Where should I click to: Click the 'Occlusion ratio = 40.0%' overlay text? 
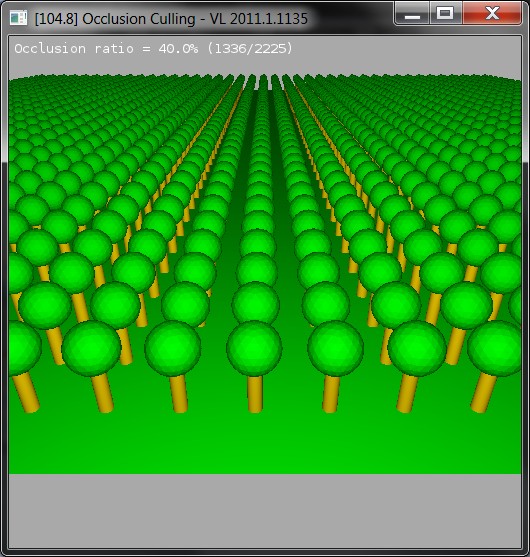[106, 49]
